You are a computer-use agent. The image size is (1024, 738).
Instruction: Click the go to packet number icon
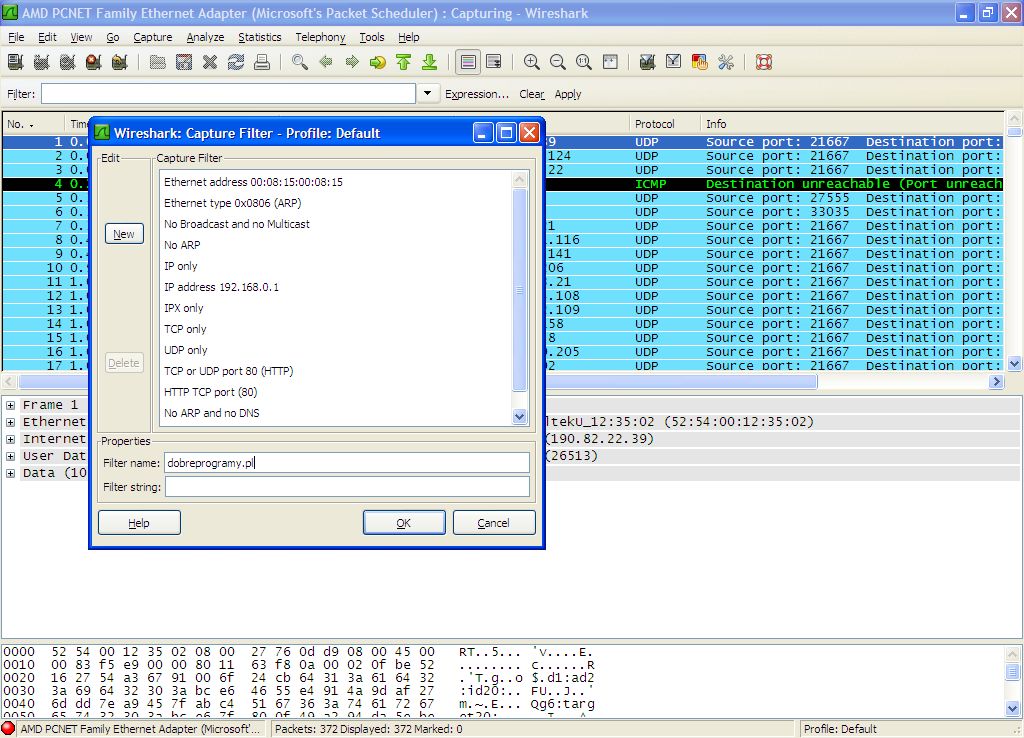tap(377, 62)
